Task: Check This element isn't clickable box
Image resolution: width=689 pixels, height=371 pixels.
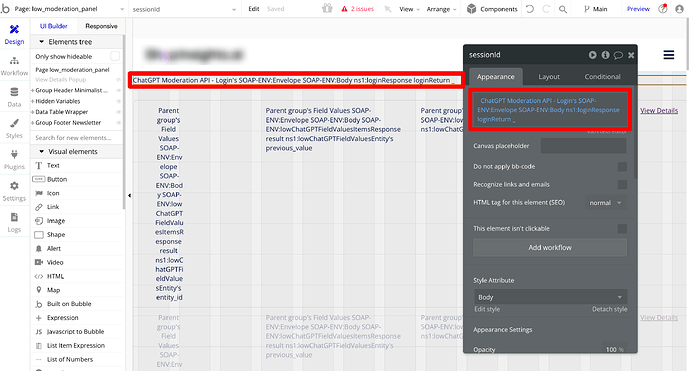Action: point(622,229)
